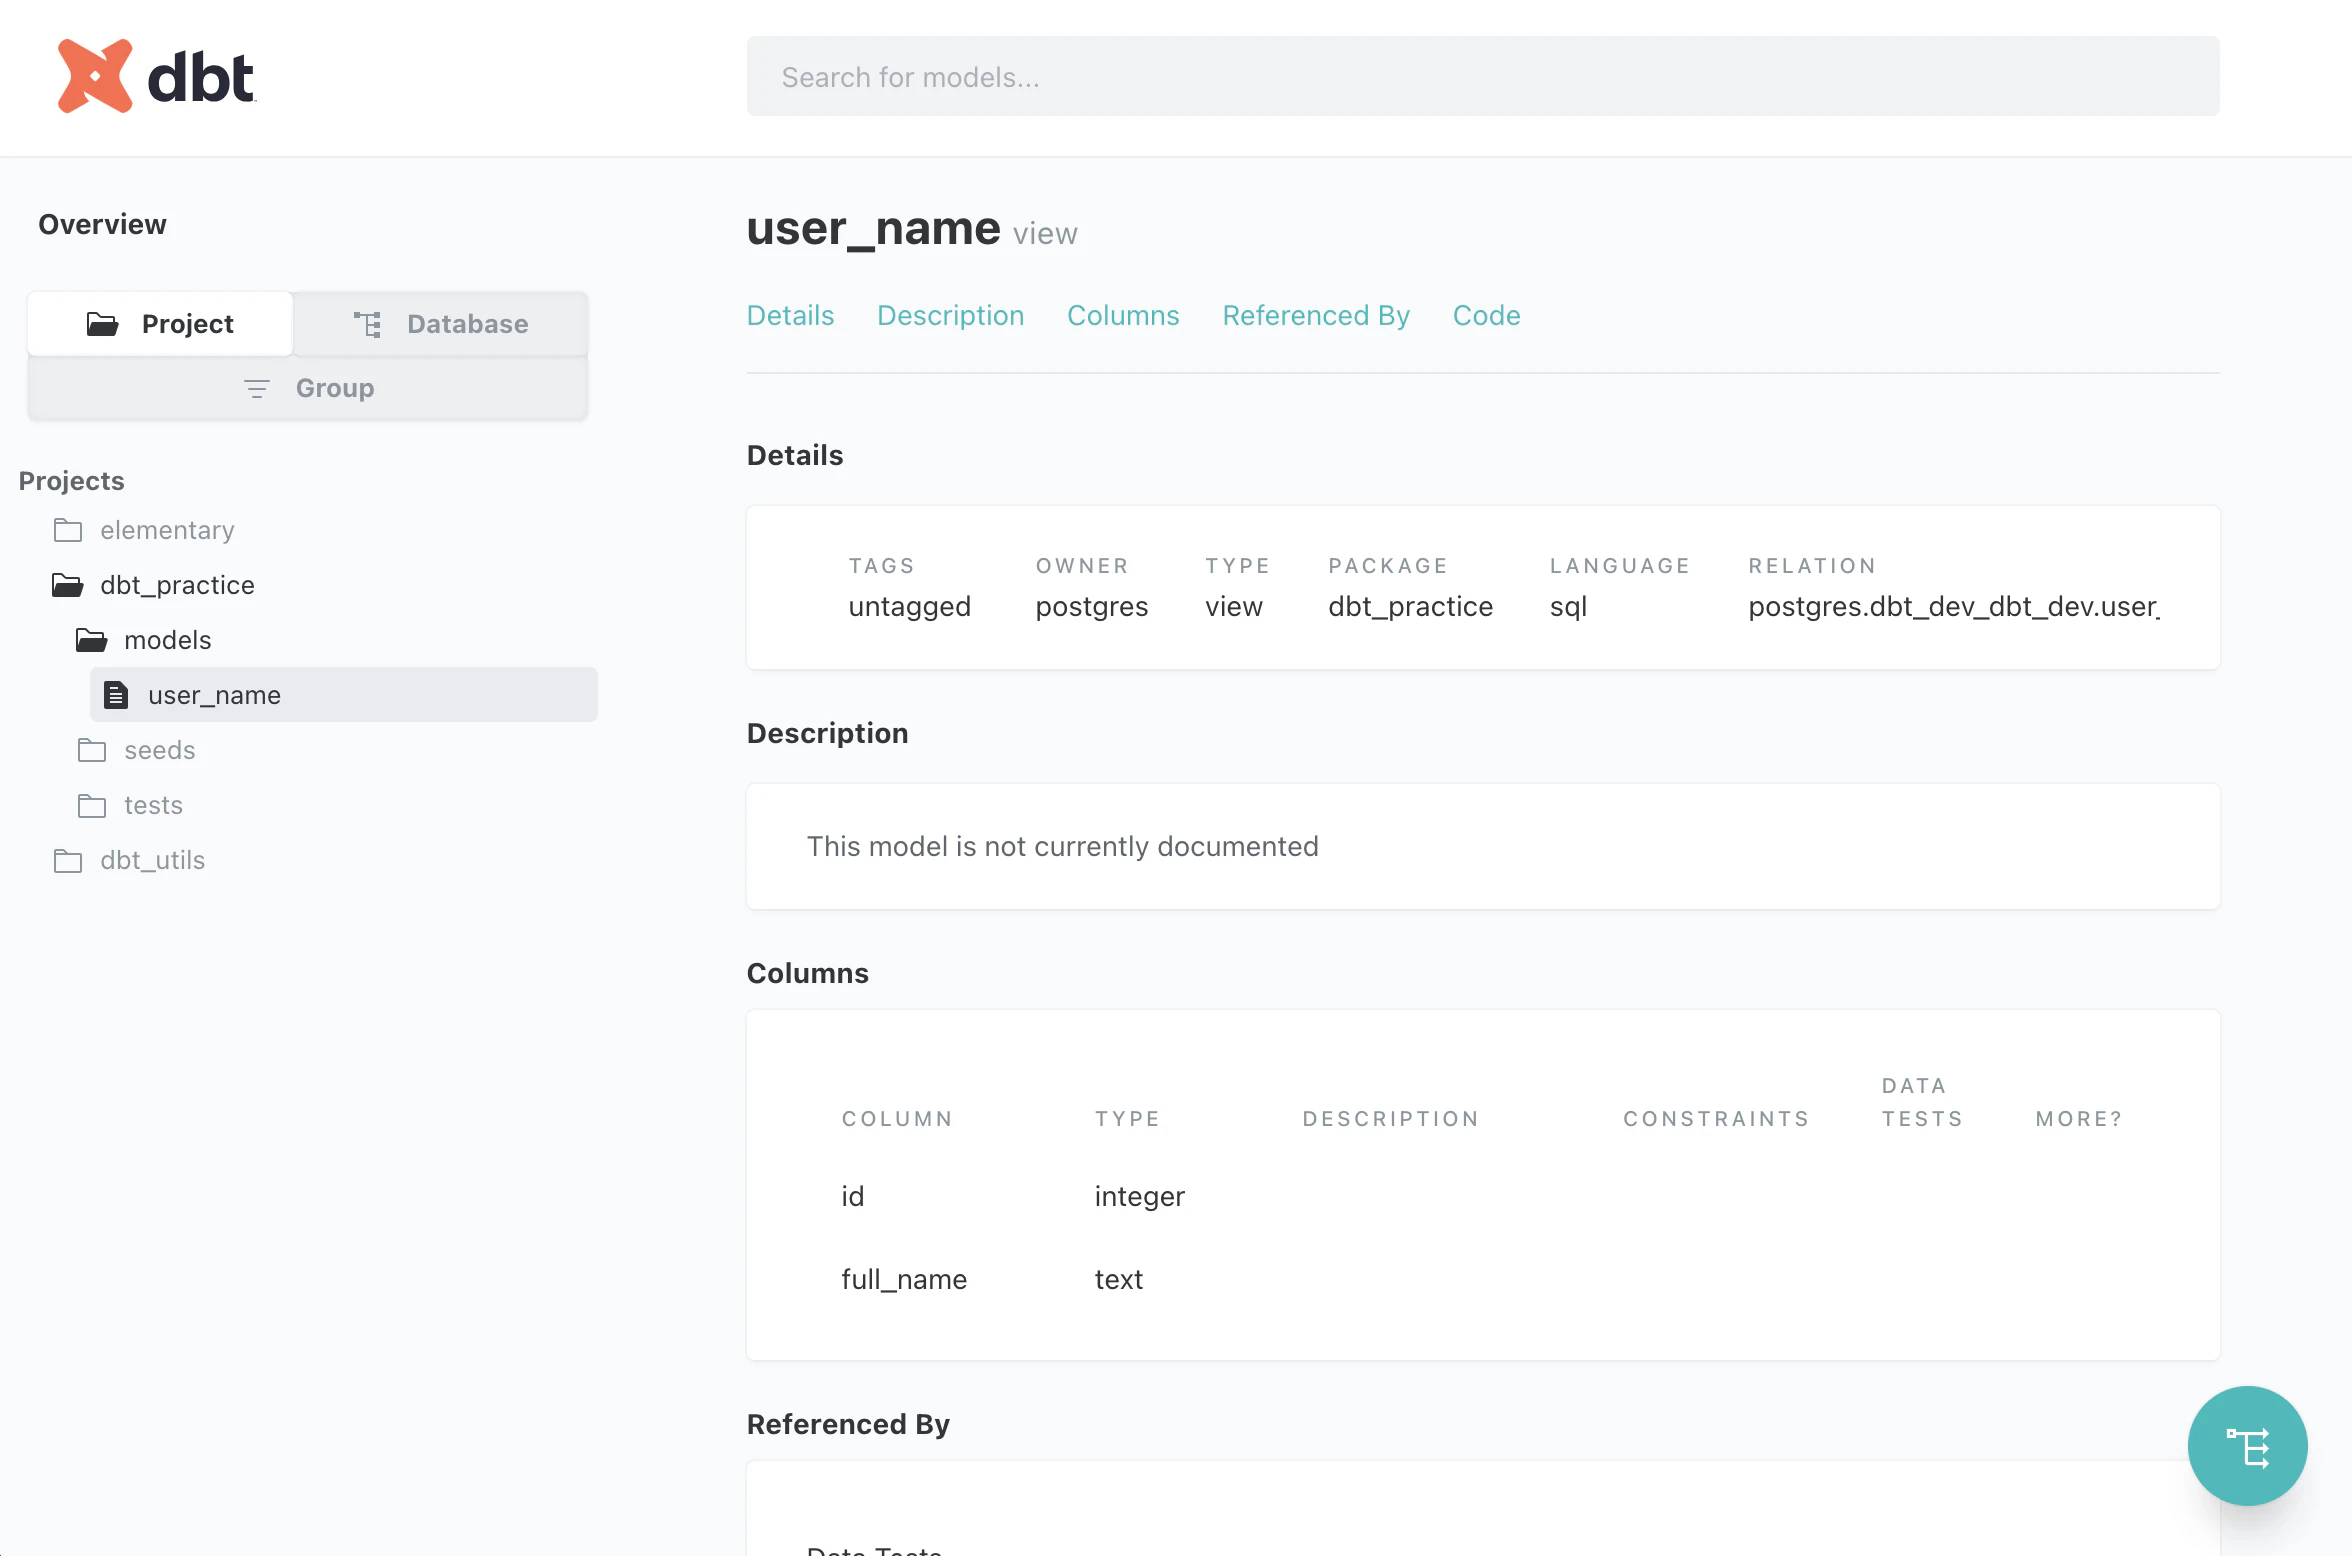The height and width of the screenshot is (1556, 2352).
Task: Expand the elementary project
Action: pos(167,530)
